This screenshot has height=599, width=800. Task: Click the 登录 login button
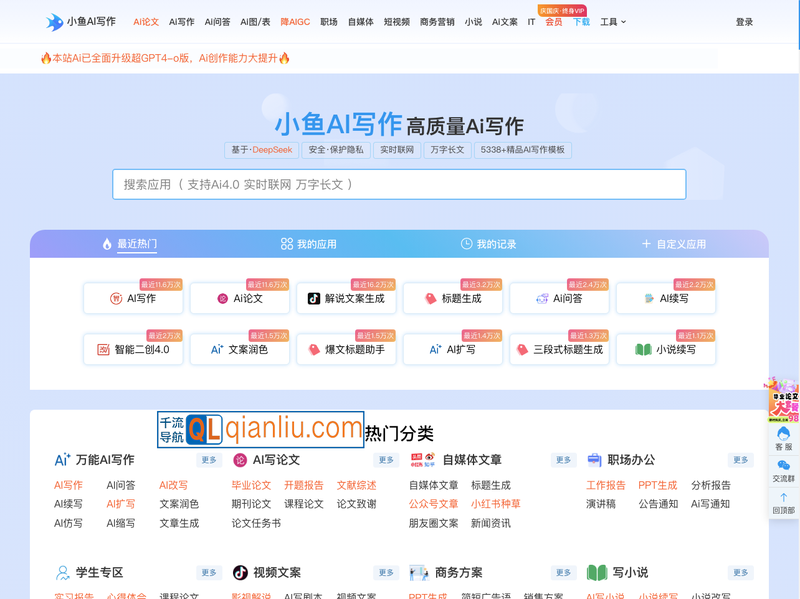tap(744, 22)
